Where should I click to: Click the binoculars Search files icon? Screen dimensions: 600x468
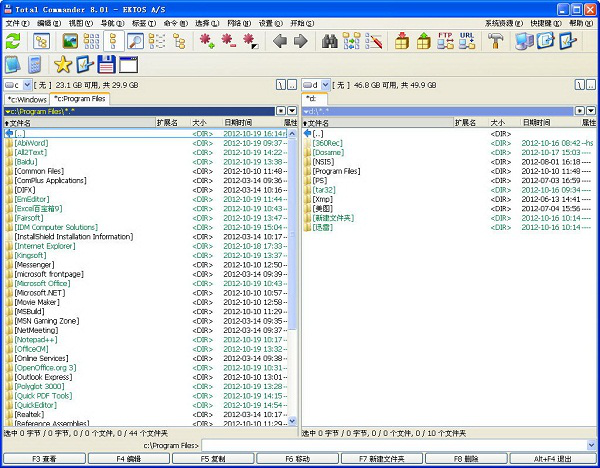tap(329, 41)
